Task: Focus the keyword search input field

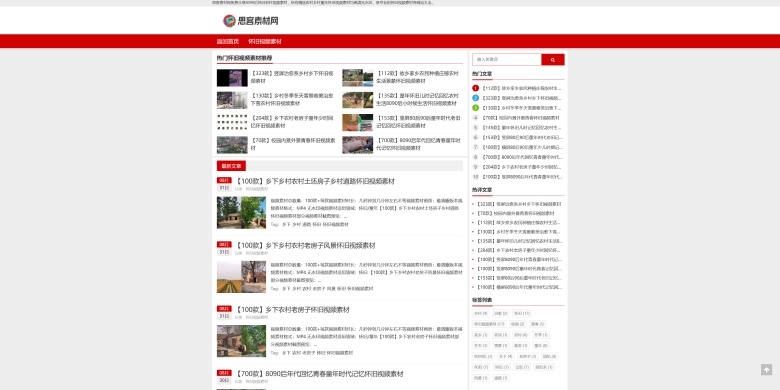Action: [507, 60]
